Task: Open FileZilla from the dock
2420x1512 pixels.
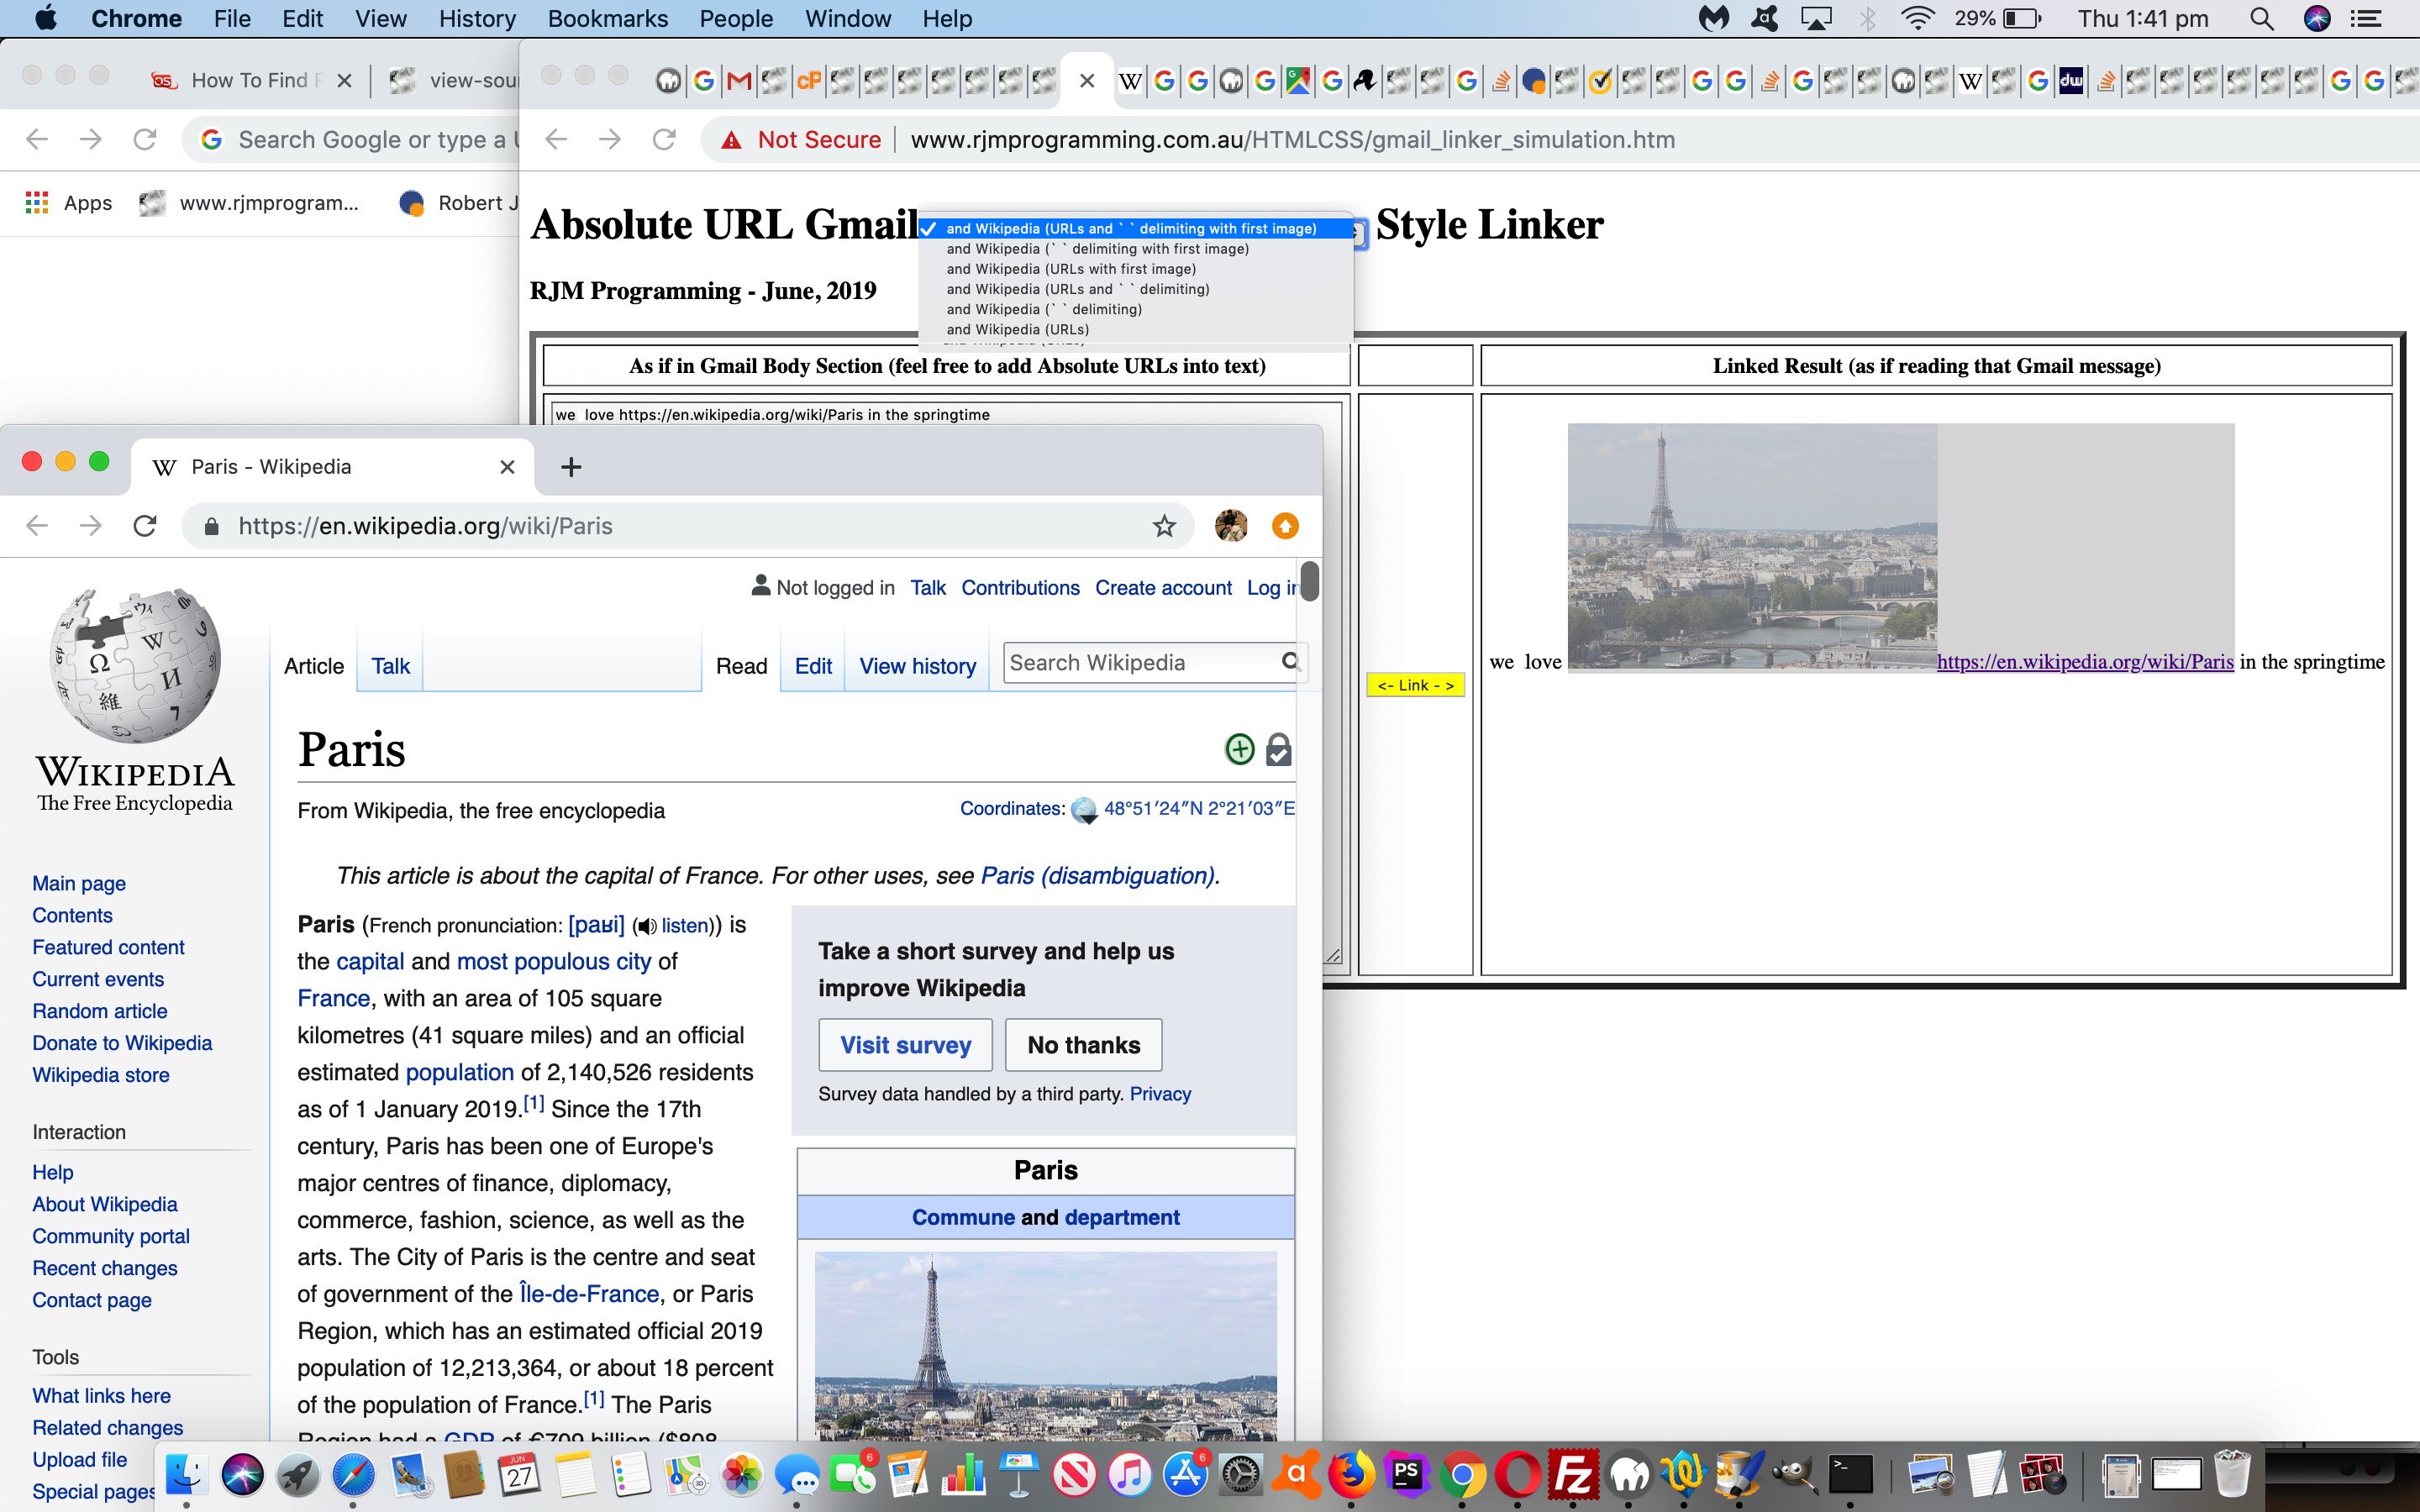Action: click(x=1574, y=1474)
